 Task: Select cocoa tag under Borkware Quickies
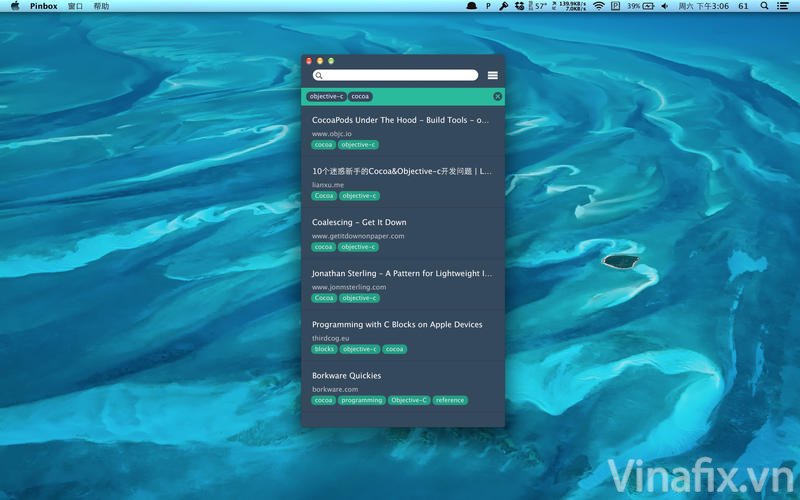[323, 400]
